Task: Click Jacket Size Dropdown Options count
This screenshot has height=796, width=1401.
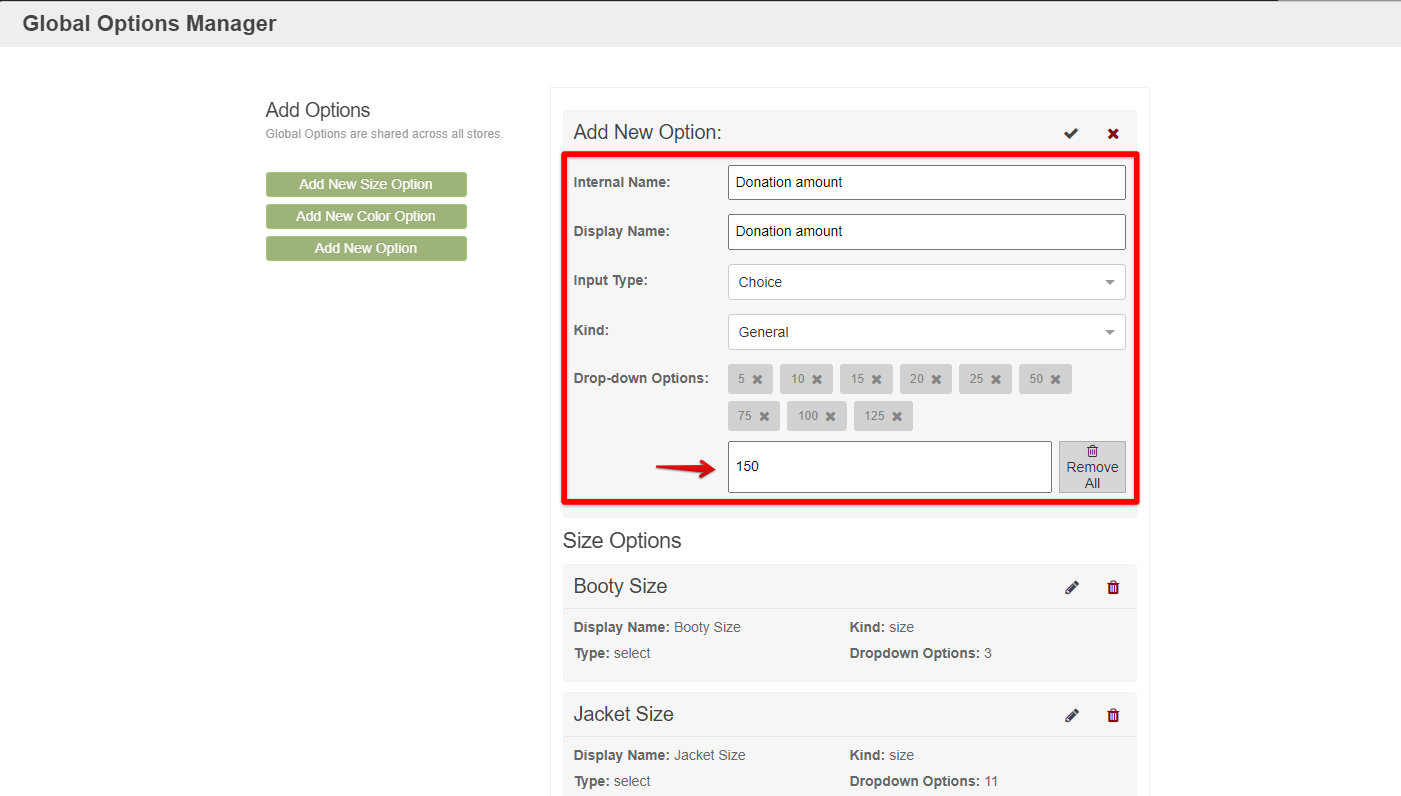Action: [x=923, y=781]
